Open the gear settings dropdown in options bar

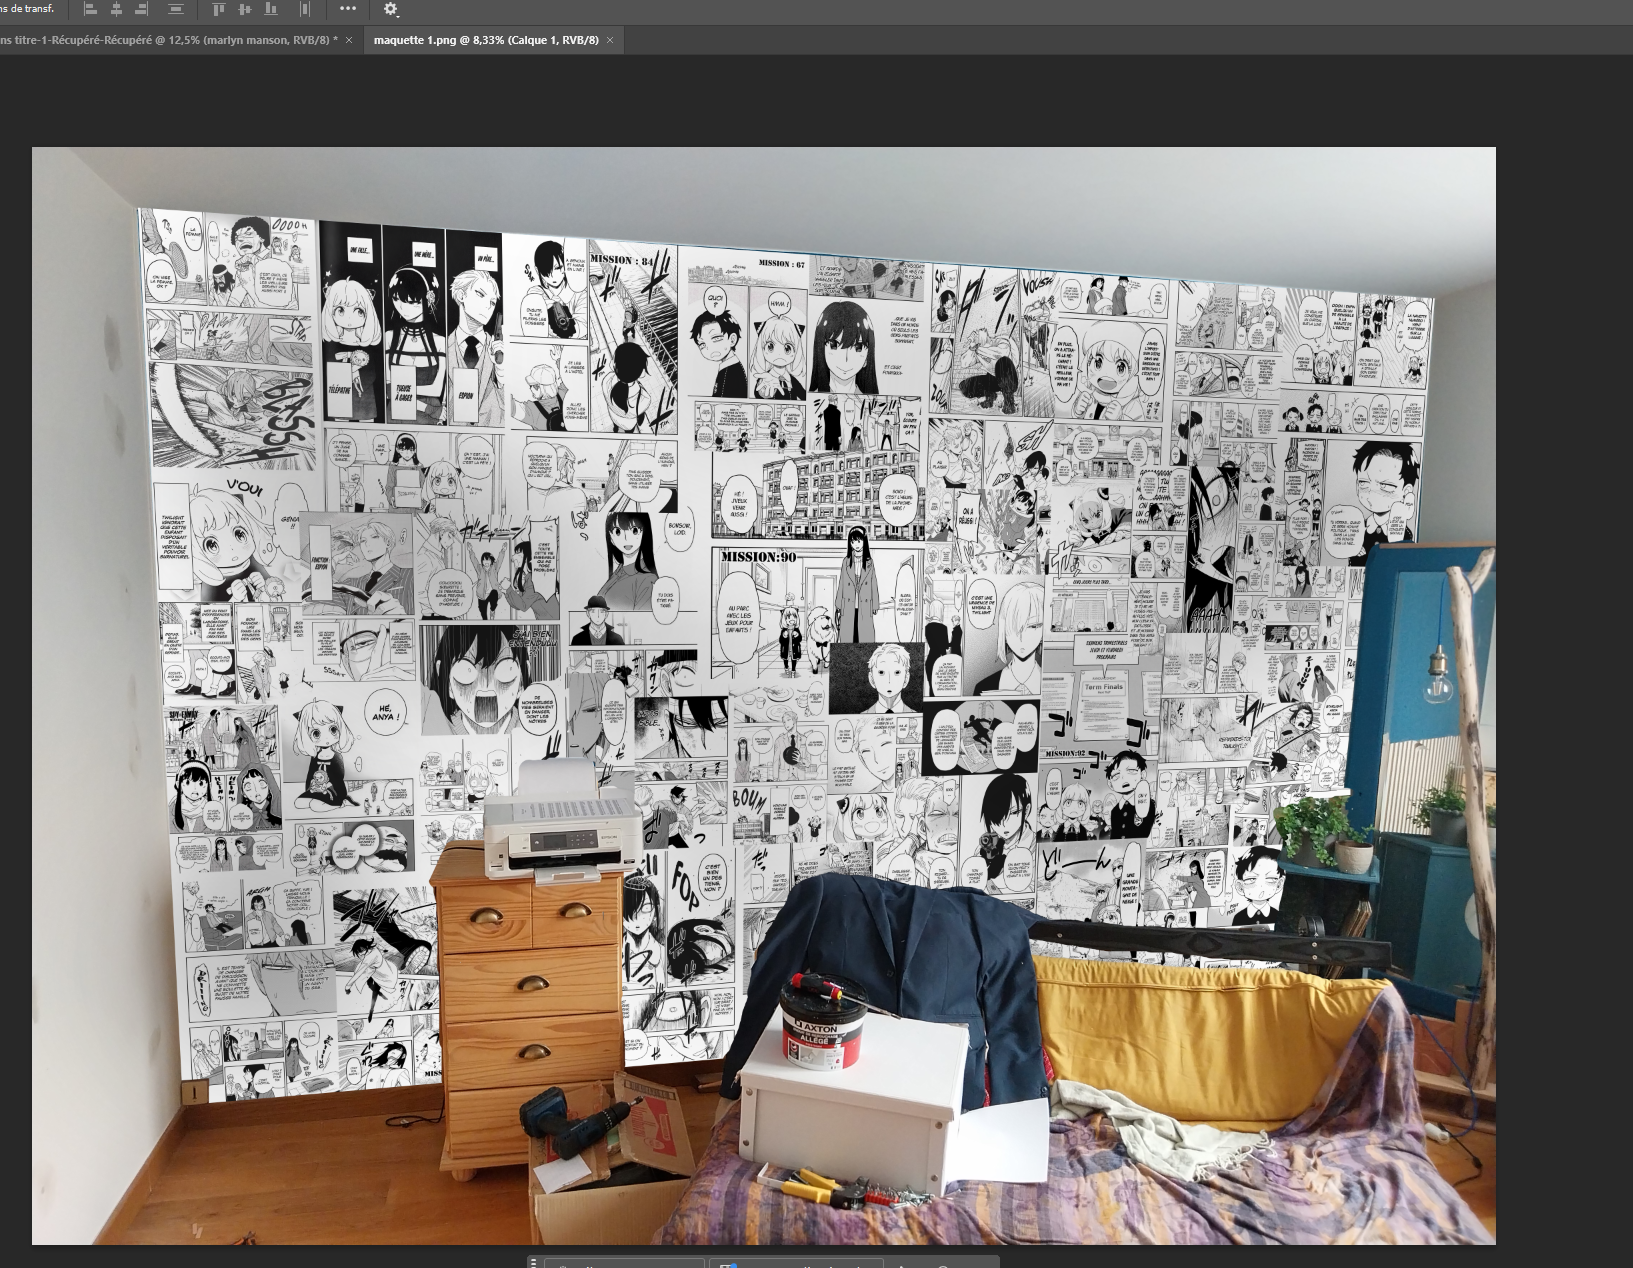(391, 9)
